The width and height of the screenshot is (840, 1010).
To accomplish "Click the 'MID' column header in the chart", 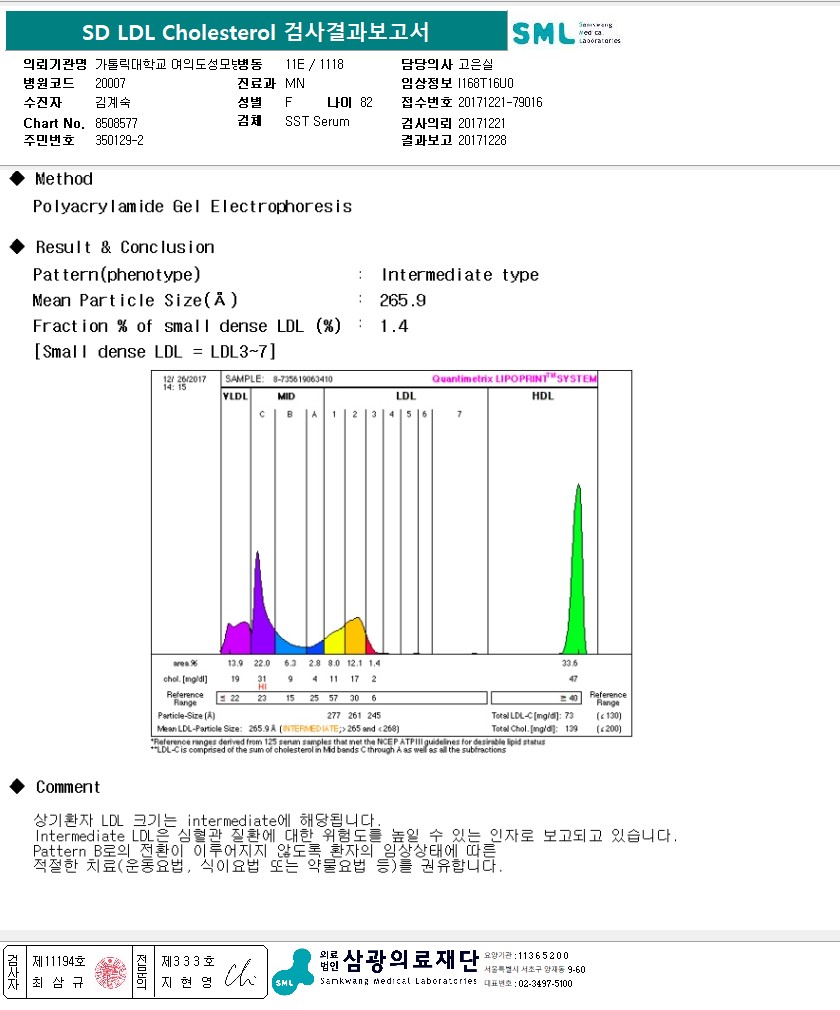I will (x=286, y=396).
